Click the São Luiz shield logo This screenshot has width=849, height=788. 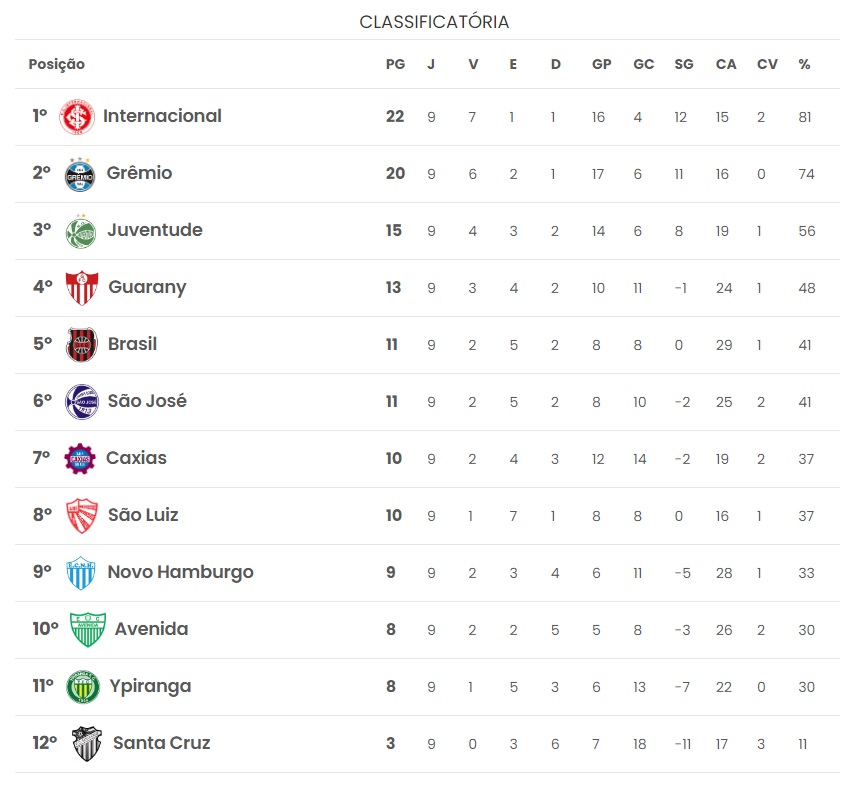click(x=82, y=516)
